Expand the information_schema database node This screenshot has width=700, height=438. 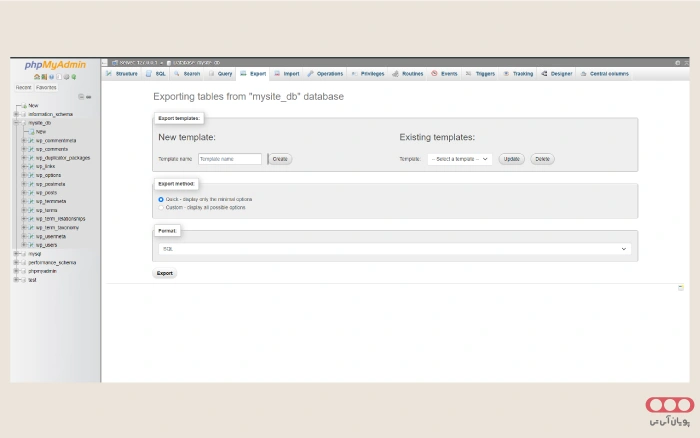[16, 114]
